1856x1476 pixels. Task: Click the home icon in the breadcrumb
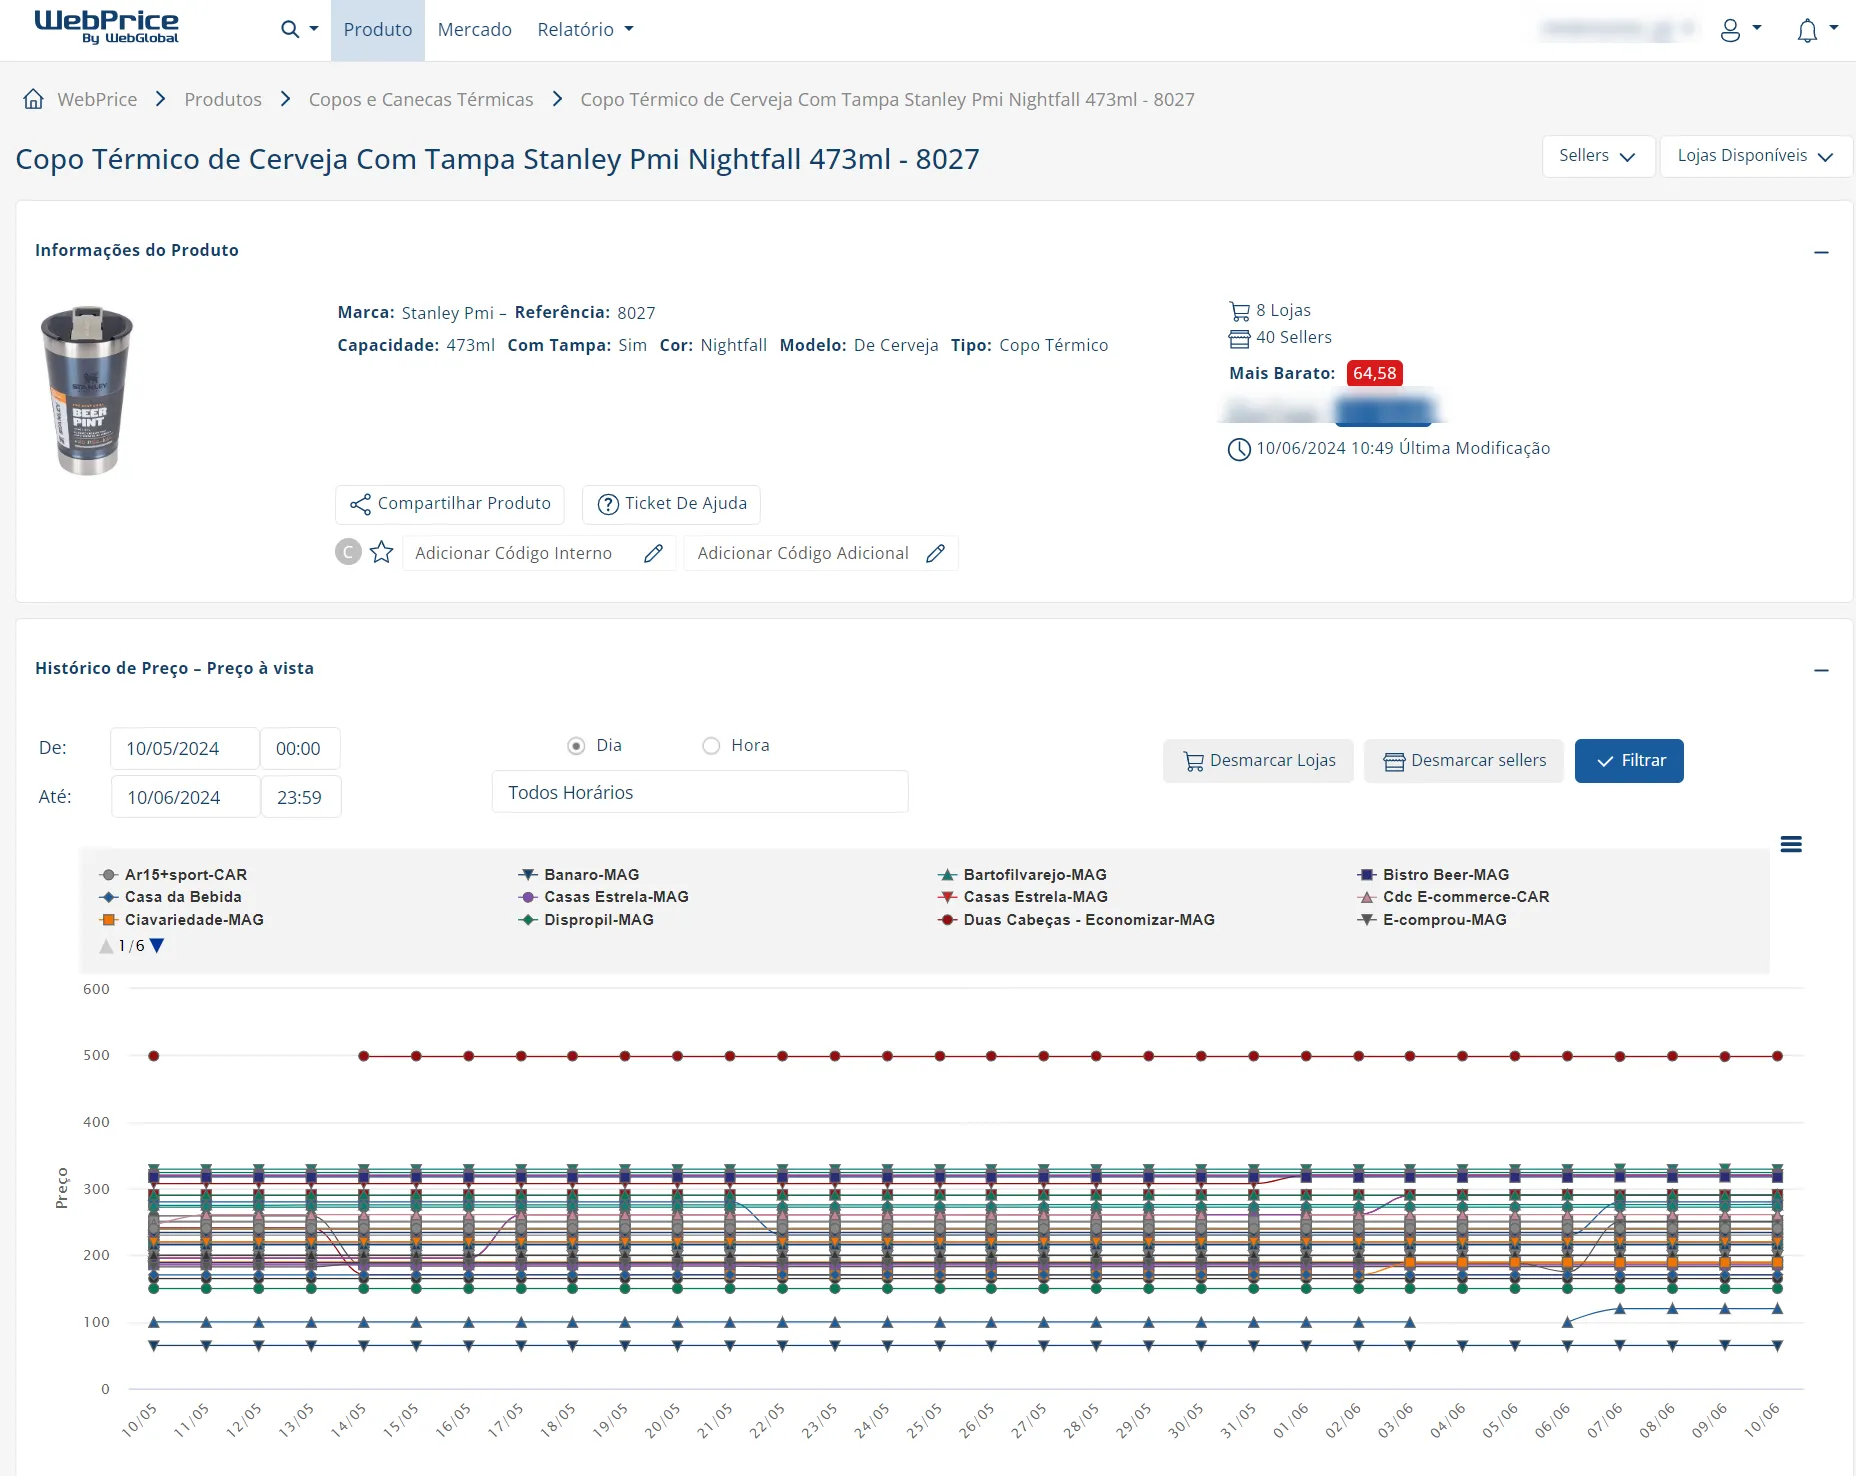pyautogui.click(x=34, y=99)
